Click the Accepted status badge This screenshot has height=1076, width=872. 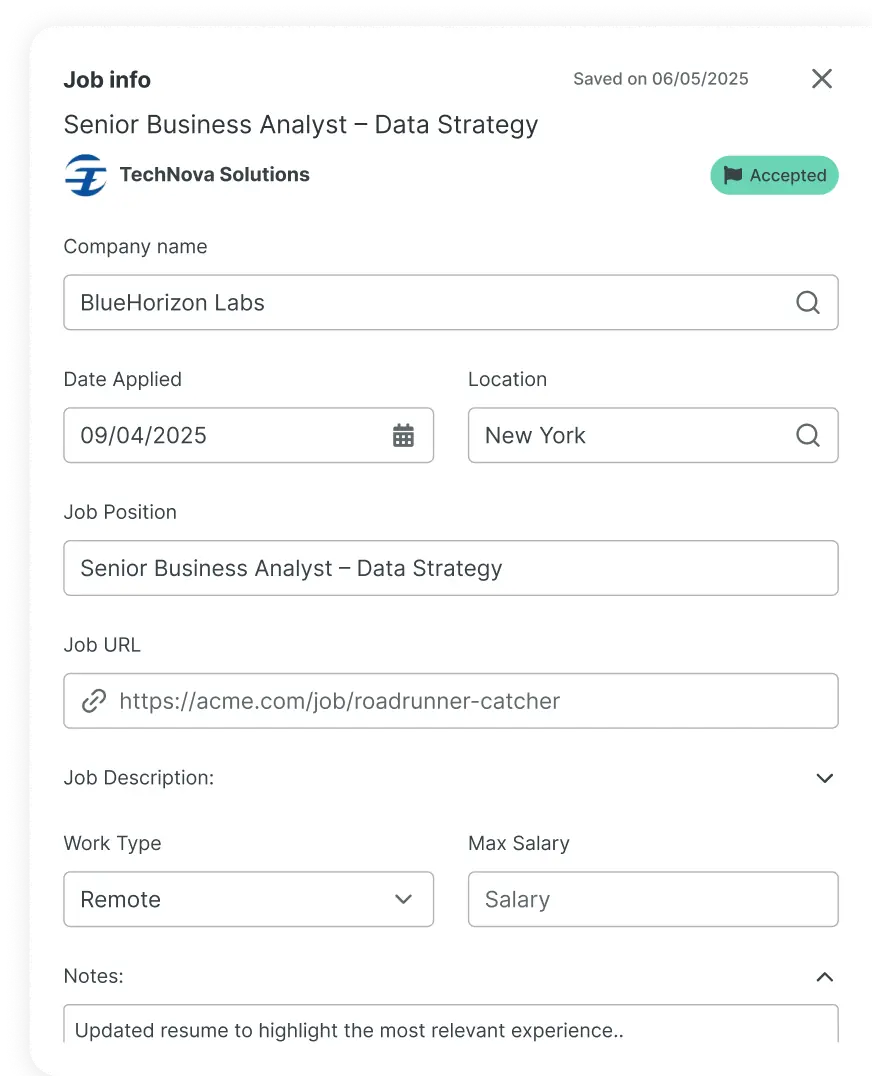point(775,175)
